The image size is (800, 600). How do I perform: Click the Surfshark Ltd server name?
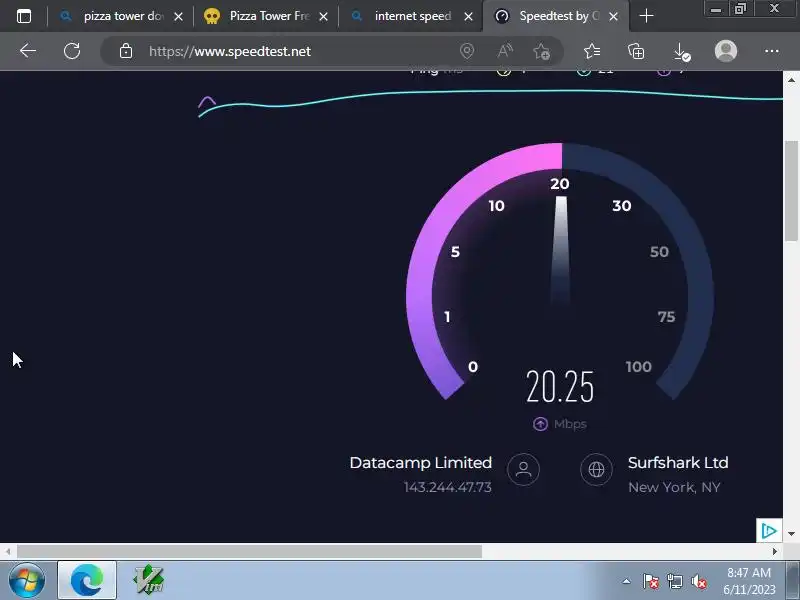click(678, 463)
